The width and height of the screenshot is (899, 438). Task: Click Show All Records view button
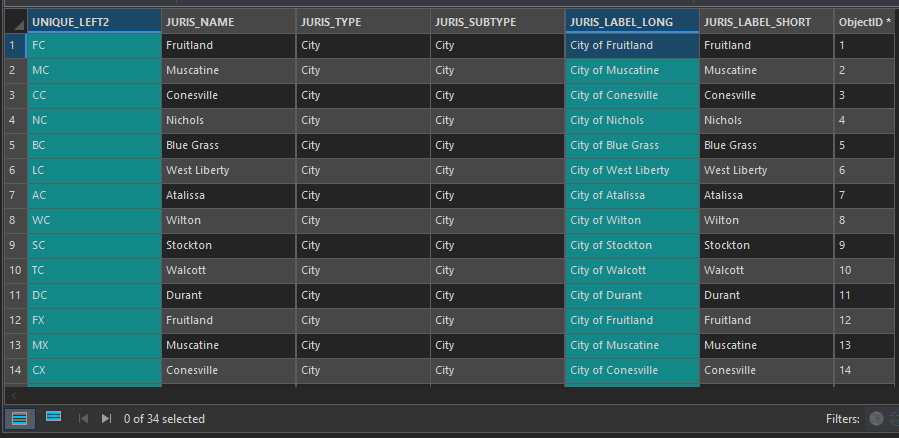[x=18, y=418]
